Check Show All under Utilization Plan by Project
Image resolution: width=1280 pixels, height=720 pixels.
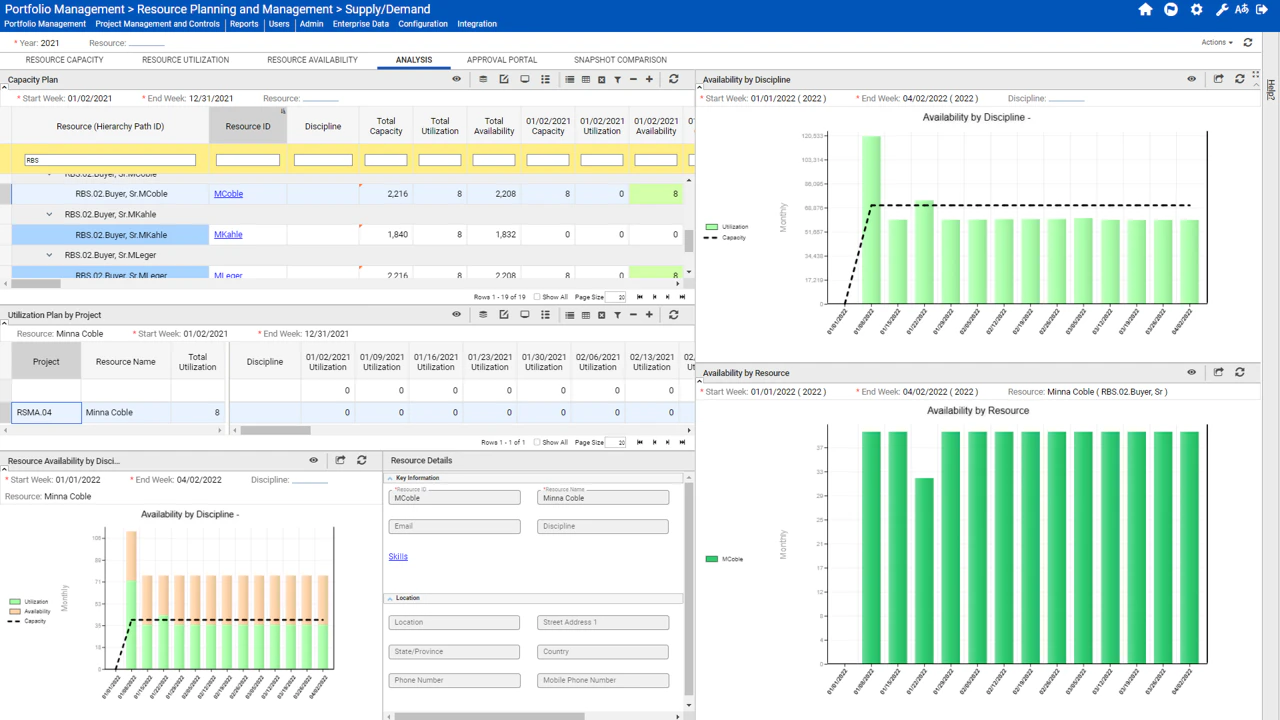[537, 441]
